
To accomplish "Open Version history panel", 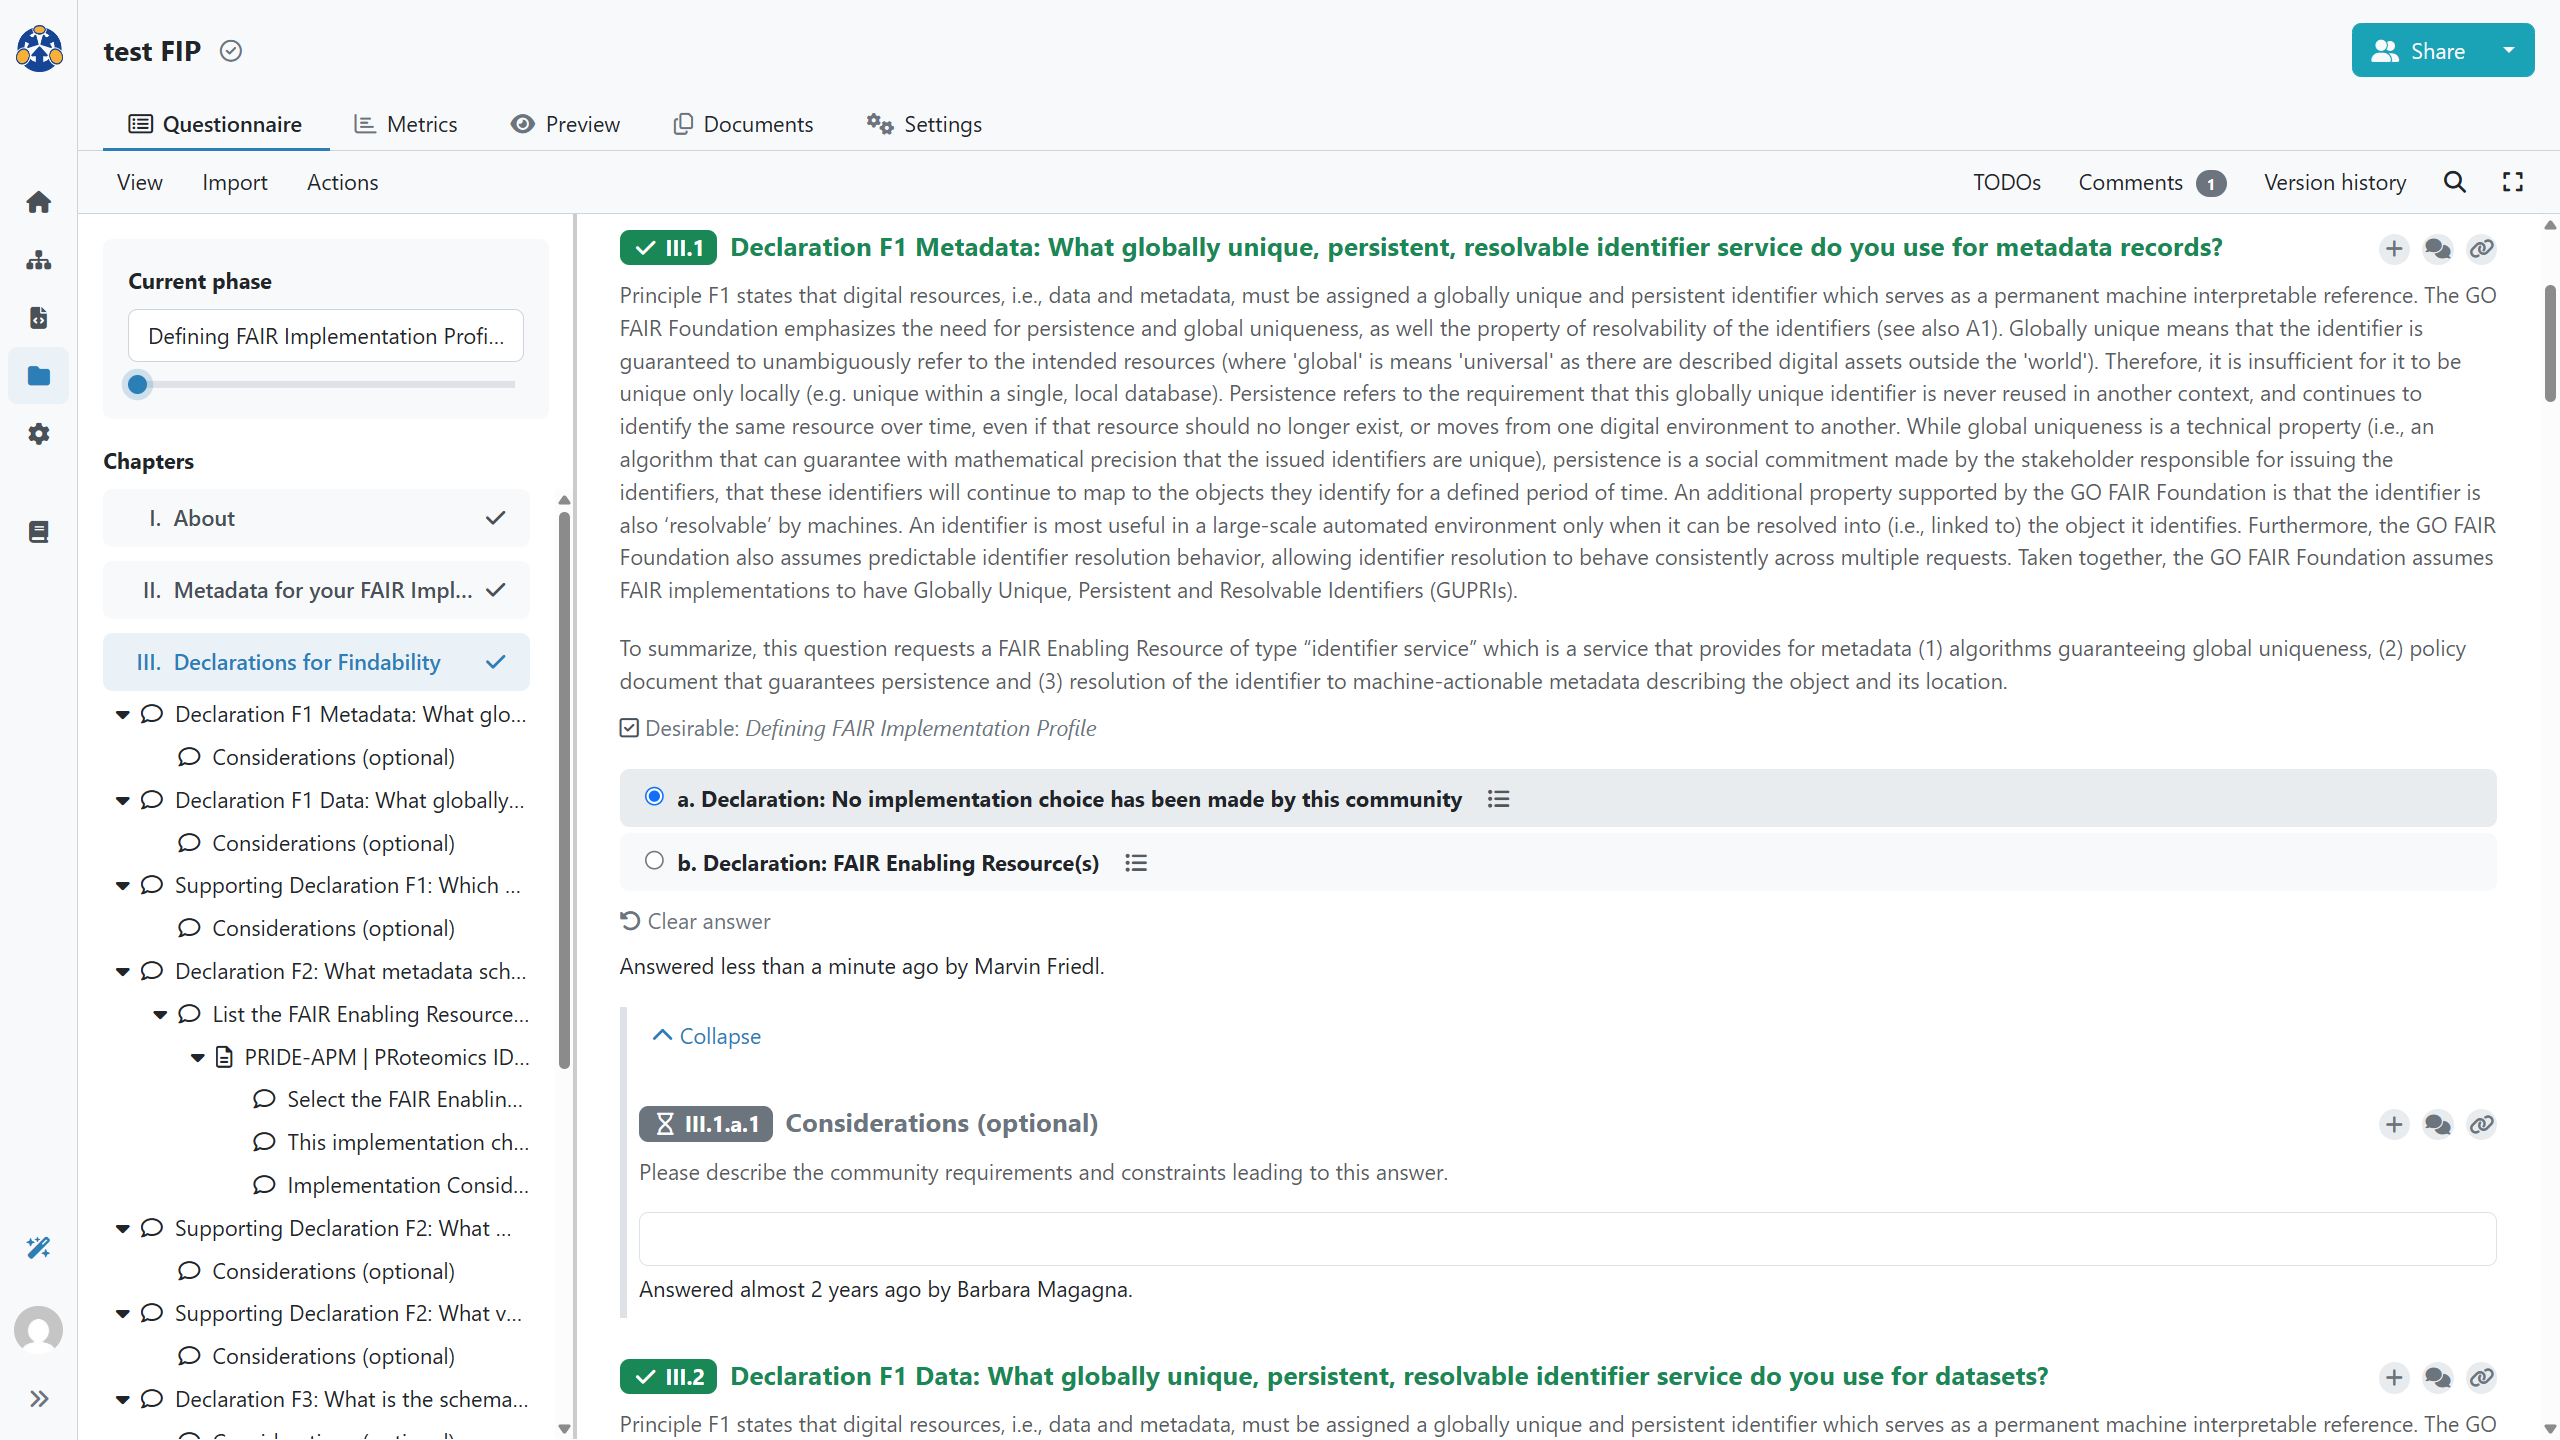I will (x=2335, y=182).
